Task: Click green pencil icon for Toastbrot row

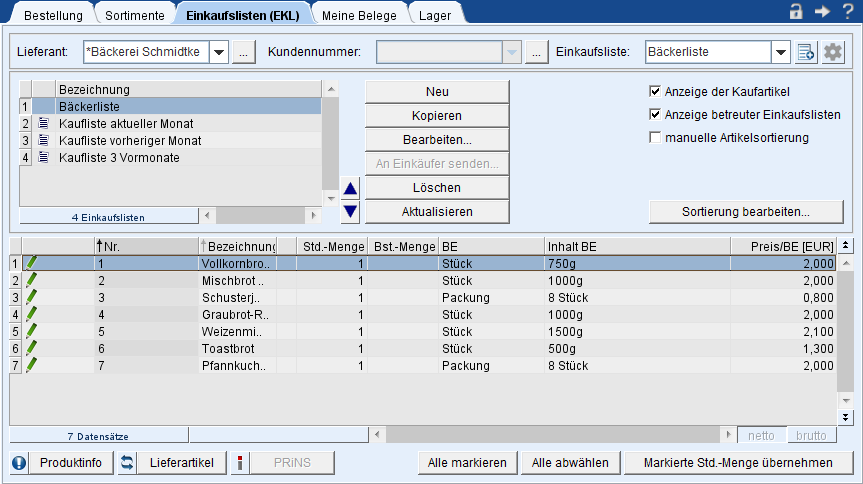Action: [x=31, y=349]
